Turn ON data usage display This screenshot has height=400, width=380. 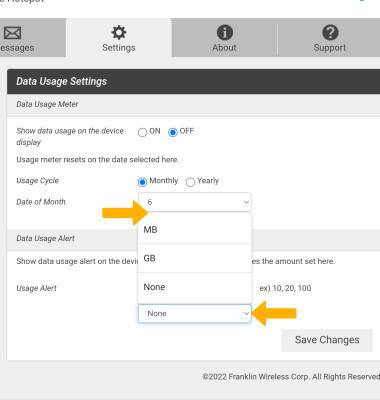(142, 132)
